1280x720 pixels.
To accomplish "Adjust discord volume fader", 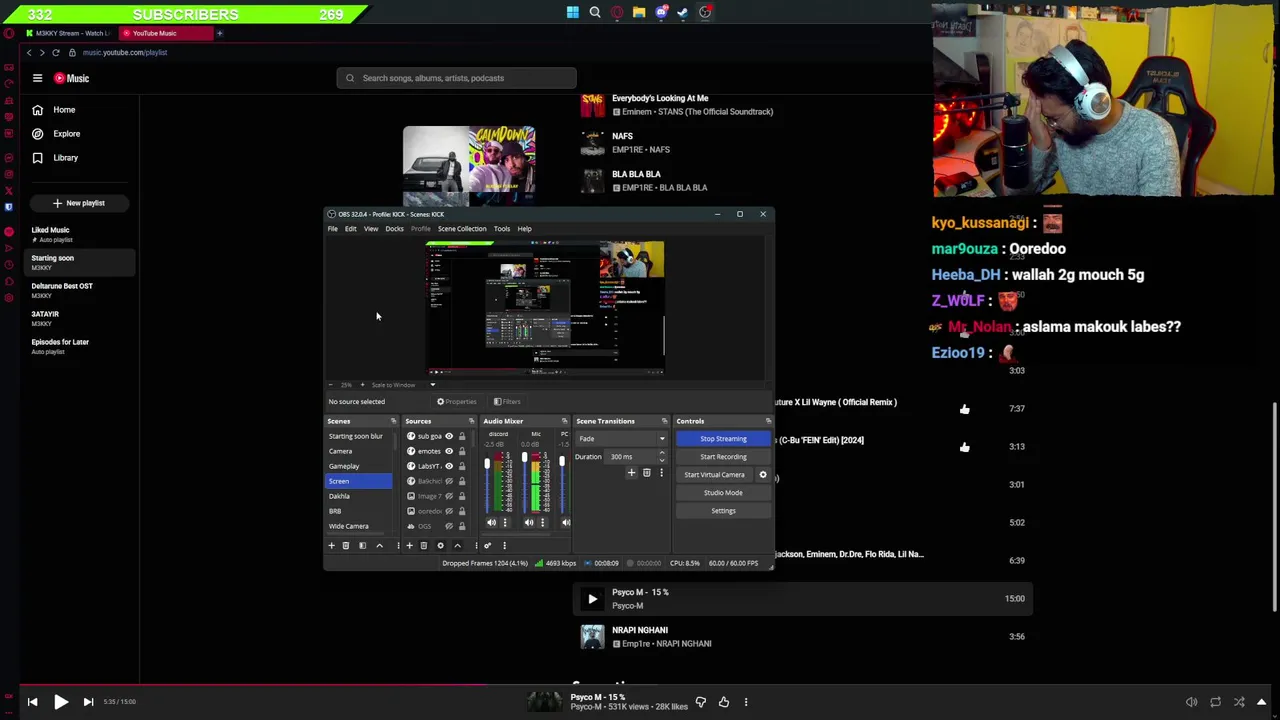I will 487,464.
